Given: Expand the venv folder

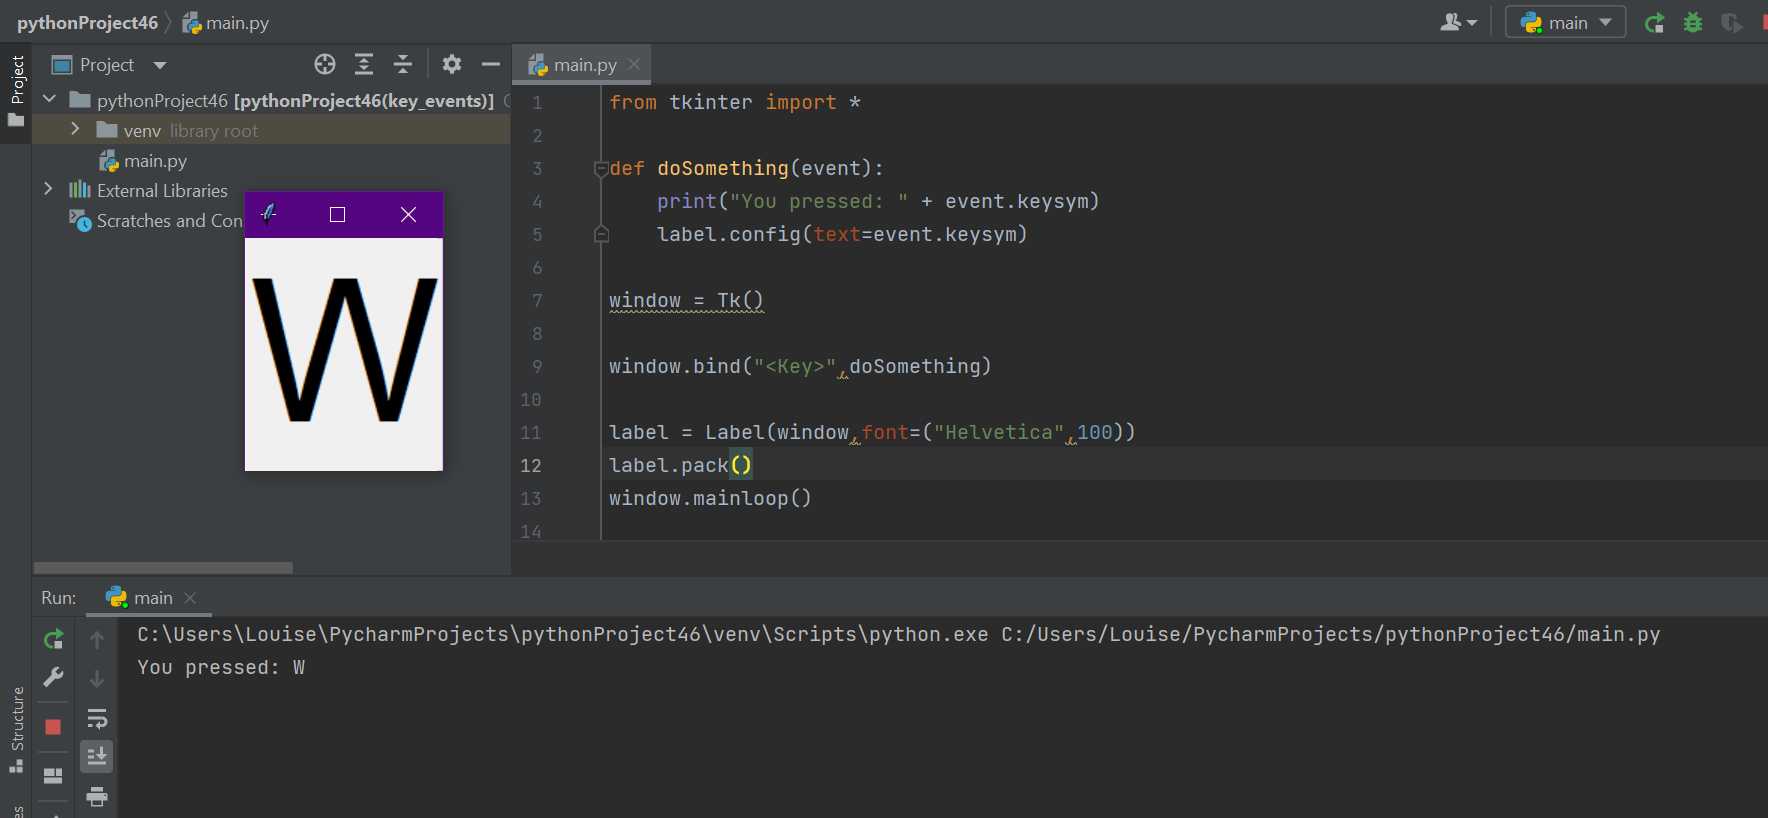Looking at the screenshot, I should 75,130.
